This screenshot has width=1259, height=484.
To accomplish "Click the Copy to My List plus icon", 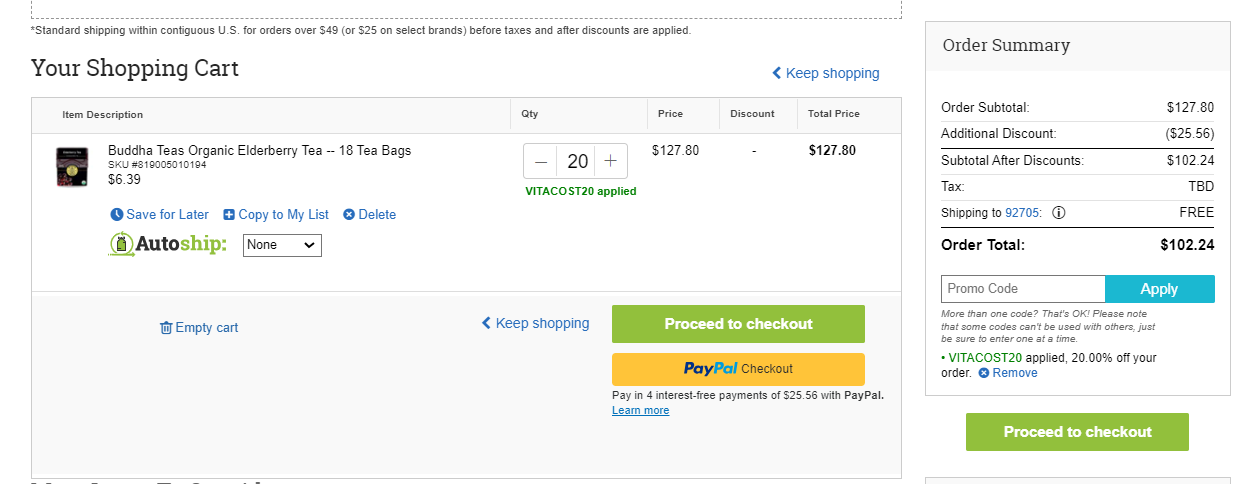I will click(x=229, y=214).
